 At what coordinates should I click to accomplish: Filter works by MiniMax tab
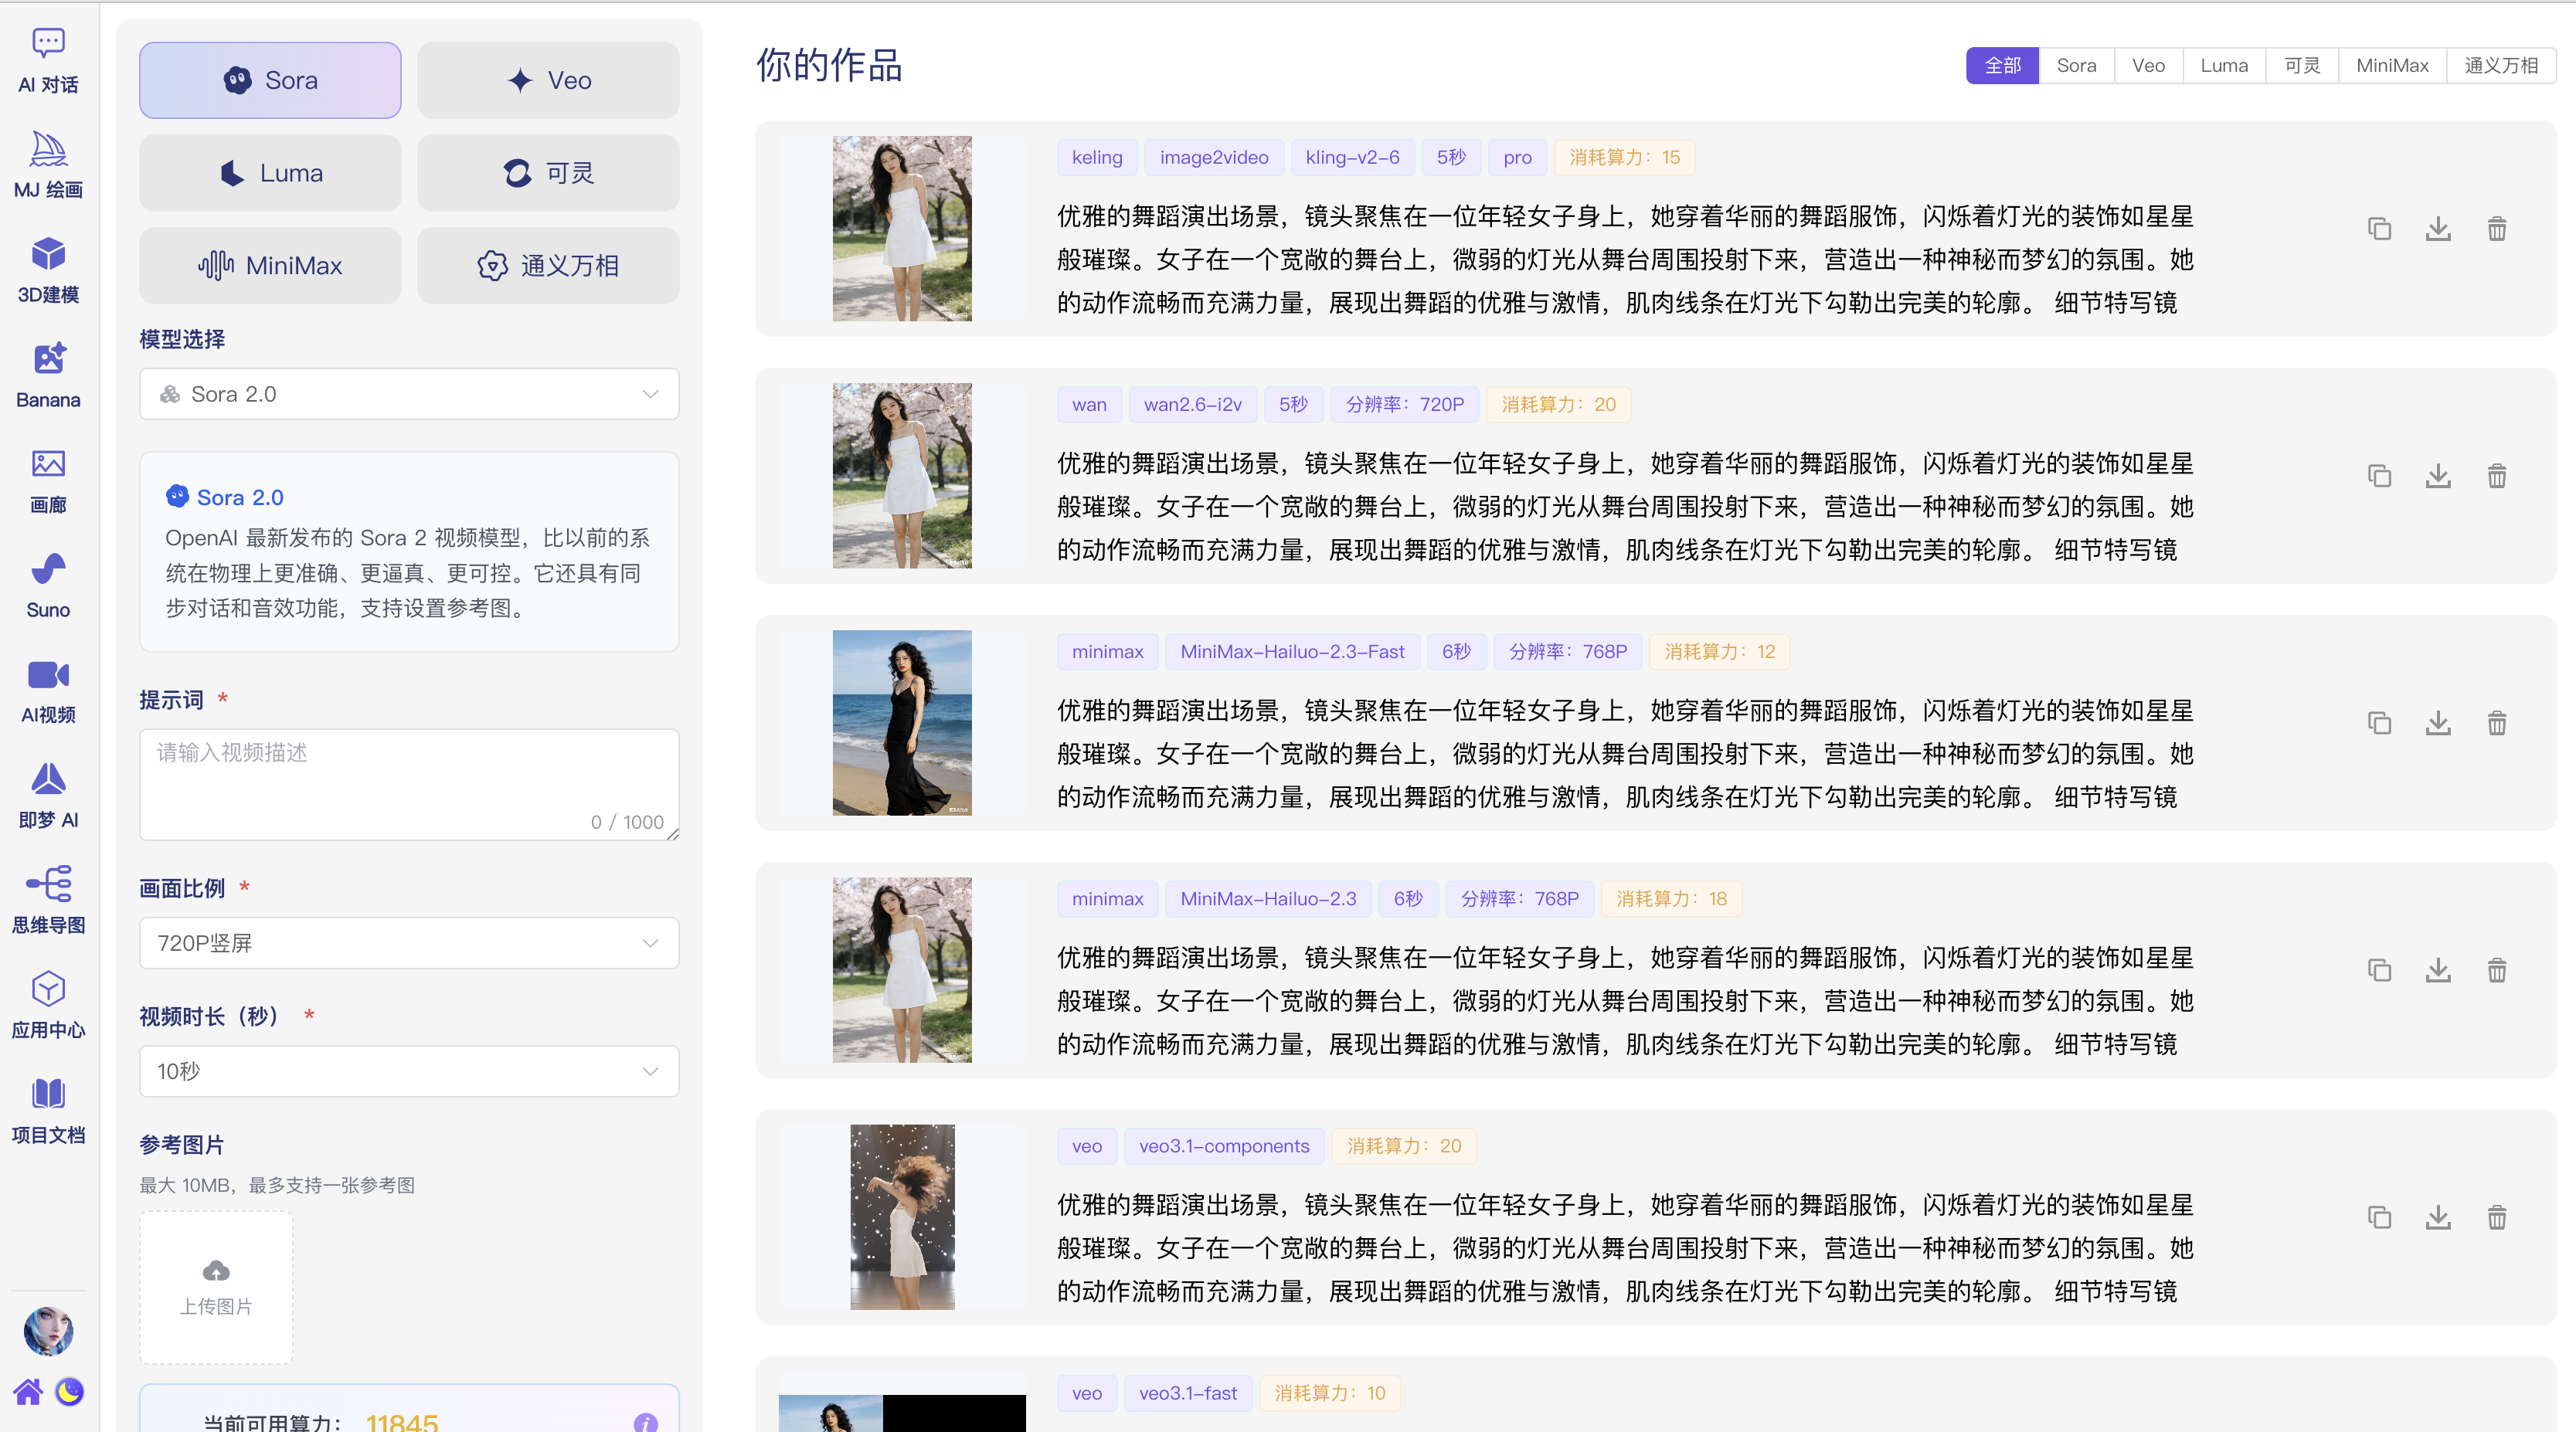pos(2392,66)
